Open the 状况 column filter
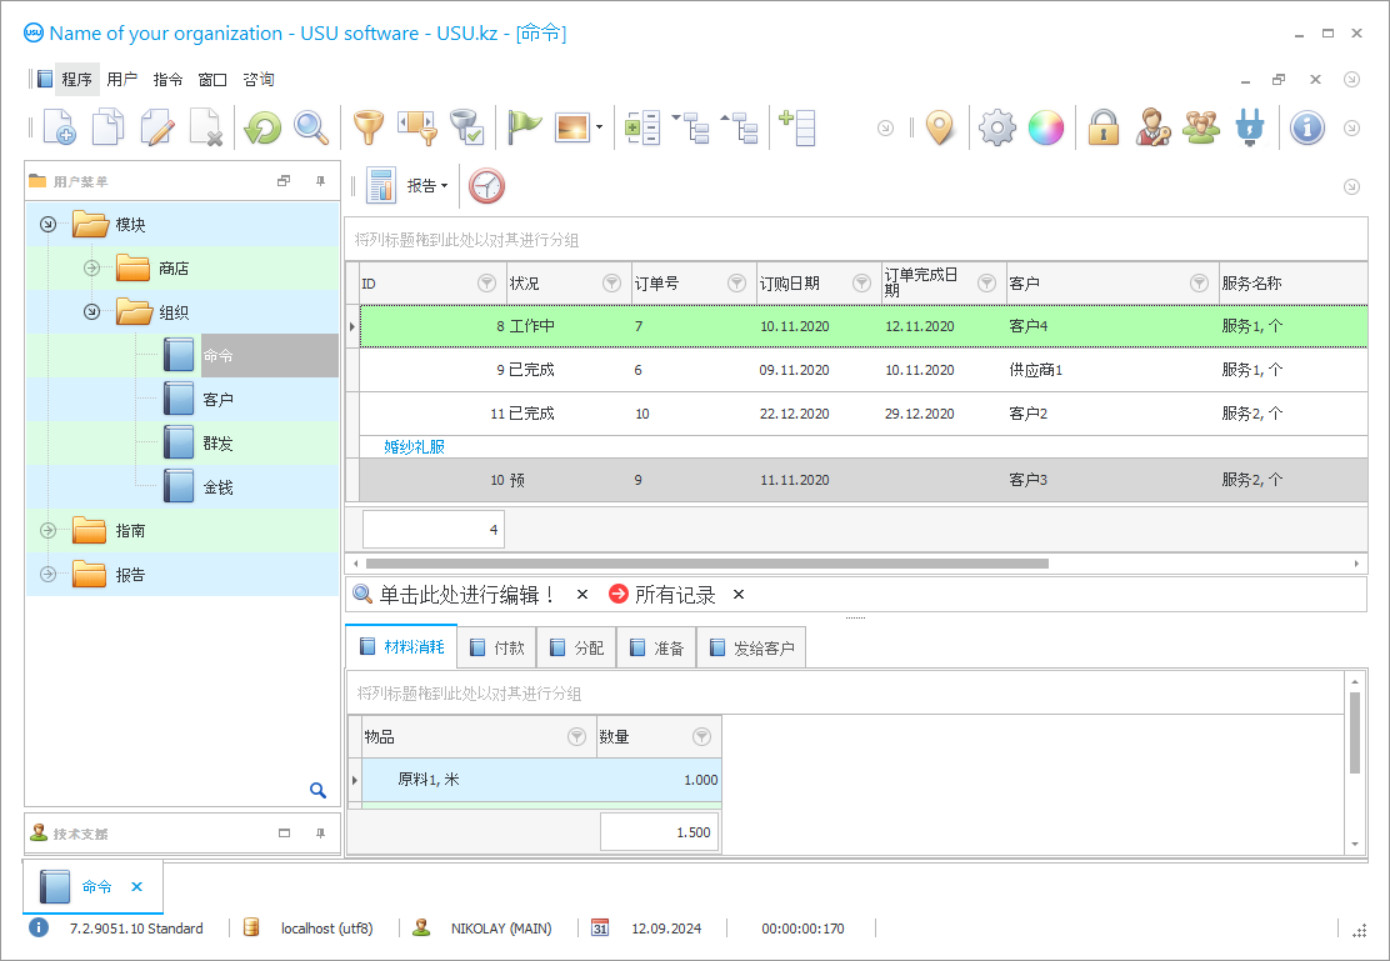The width and height of the screenshot is (1390, 961). click(612, 283)
